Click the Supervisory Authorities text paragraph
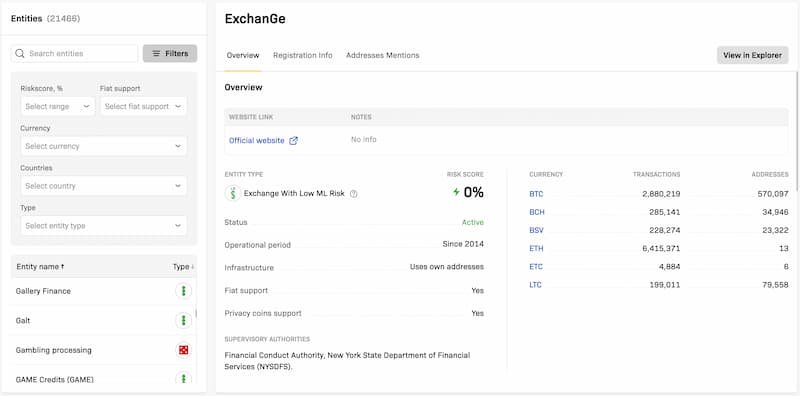Viewport: 800px width, 396px height. pyautogui.click(x=347, y=360)
